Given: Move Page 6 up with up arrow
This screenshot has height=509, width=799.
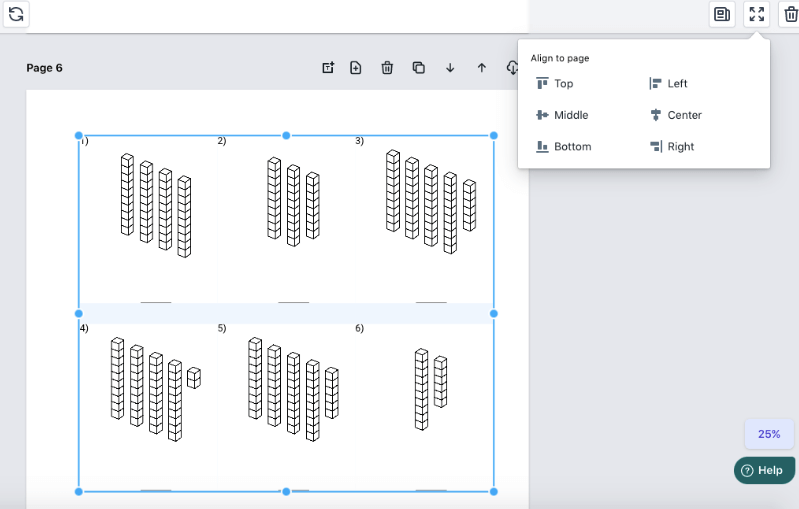Looking at the screenshot, I should (x=482, y=67).
